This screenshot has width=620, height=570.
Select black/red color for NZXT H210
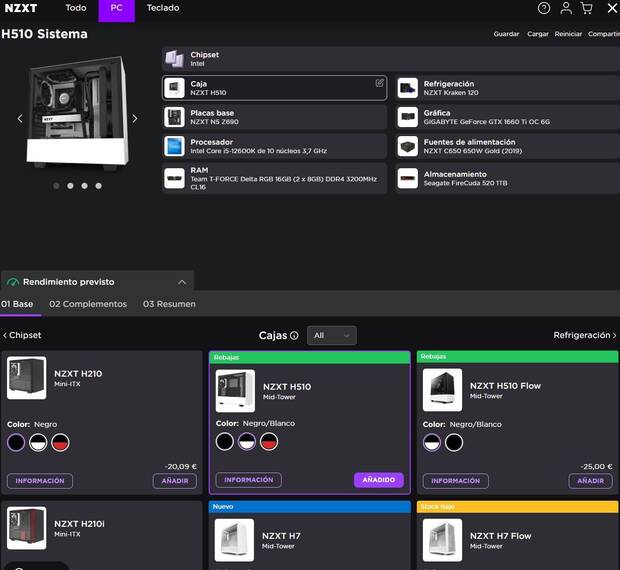[x=60, y=442]
